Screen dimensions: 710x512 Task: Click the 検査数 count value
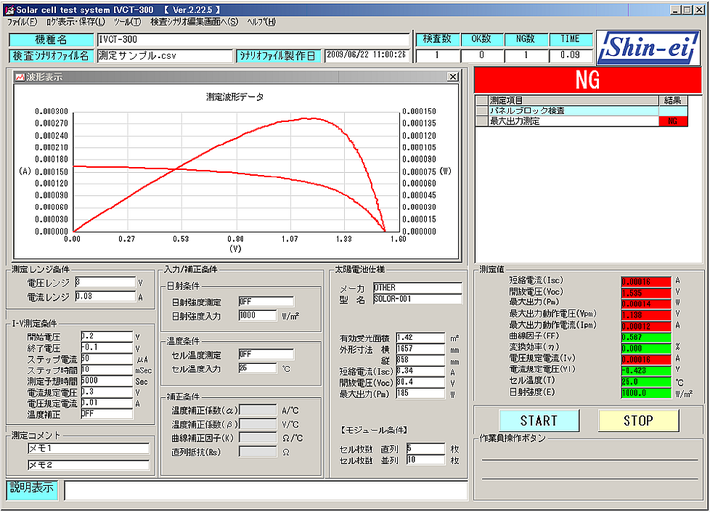coord(437,55)
